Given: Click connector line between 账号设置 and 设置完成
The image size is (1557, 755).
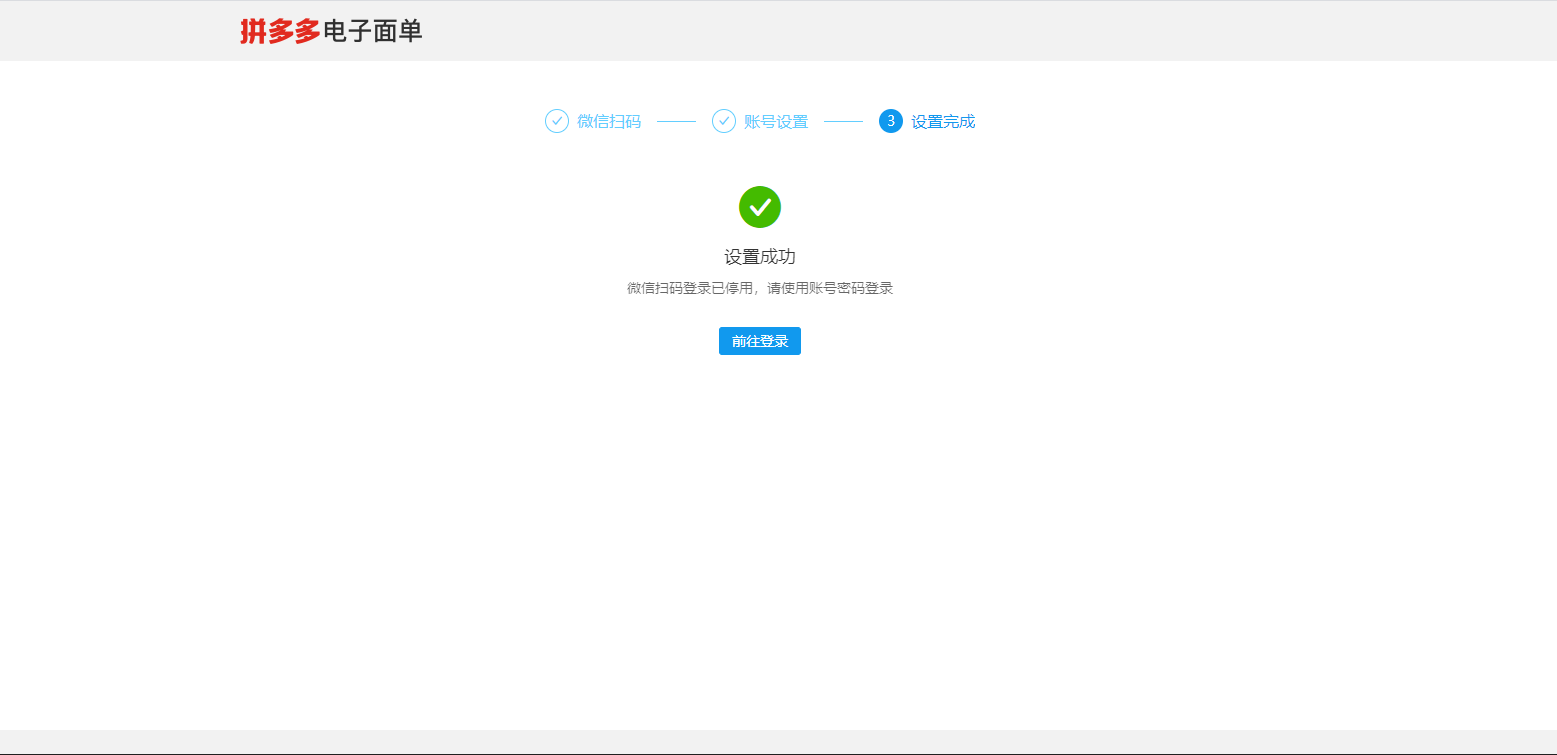Looking at the screenshot, I should click(843, 121).
